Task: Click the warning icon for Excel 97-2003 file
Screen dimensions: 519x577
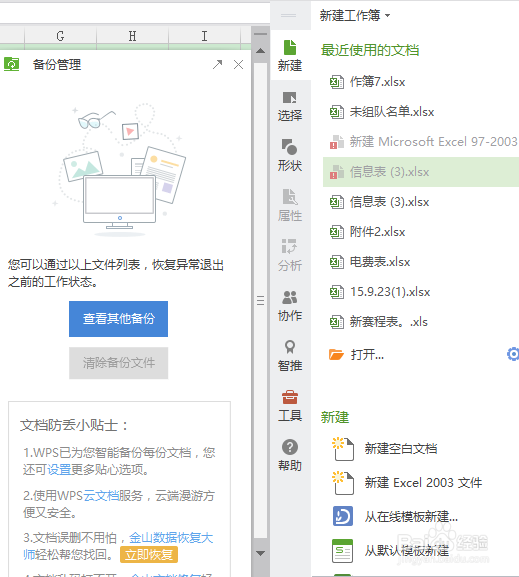Action: point(336,142)
